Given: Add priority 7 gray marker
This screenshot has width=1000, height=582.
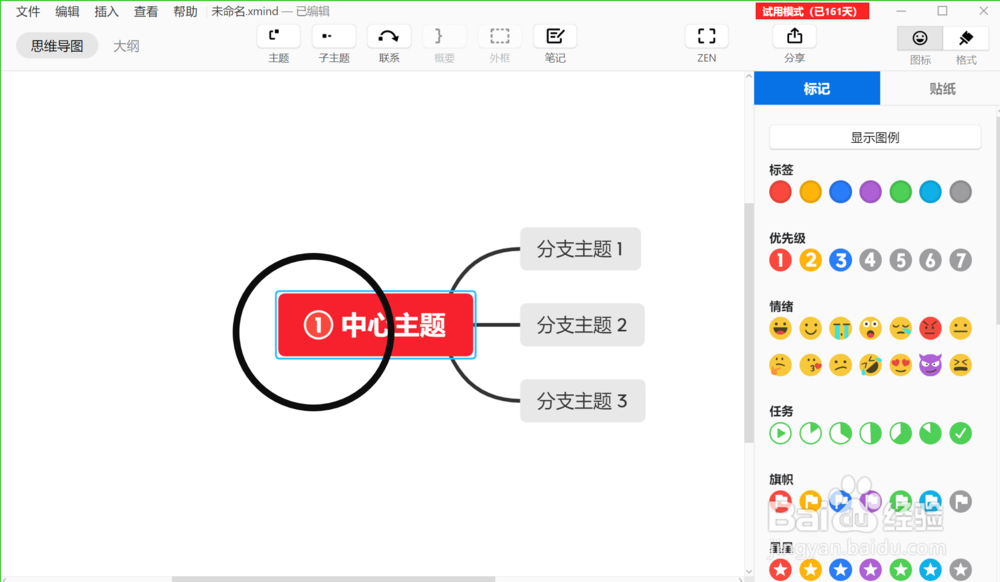Looking at the screenshot, I should pos(960,260).
